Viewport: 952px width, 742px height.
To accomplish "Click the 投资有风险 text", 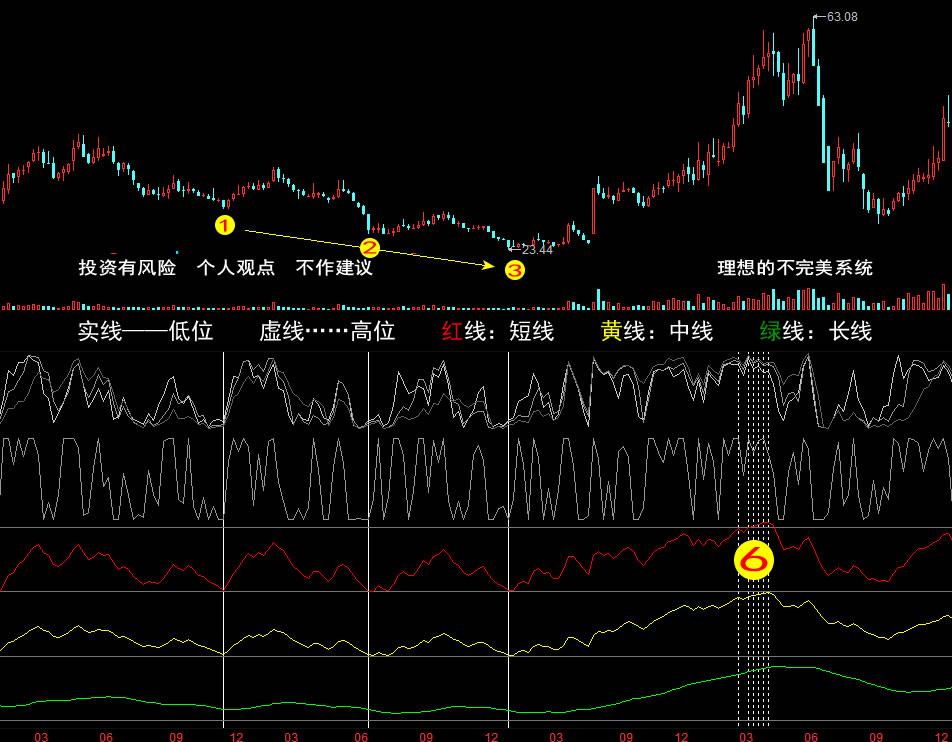I will [127, 268].
